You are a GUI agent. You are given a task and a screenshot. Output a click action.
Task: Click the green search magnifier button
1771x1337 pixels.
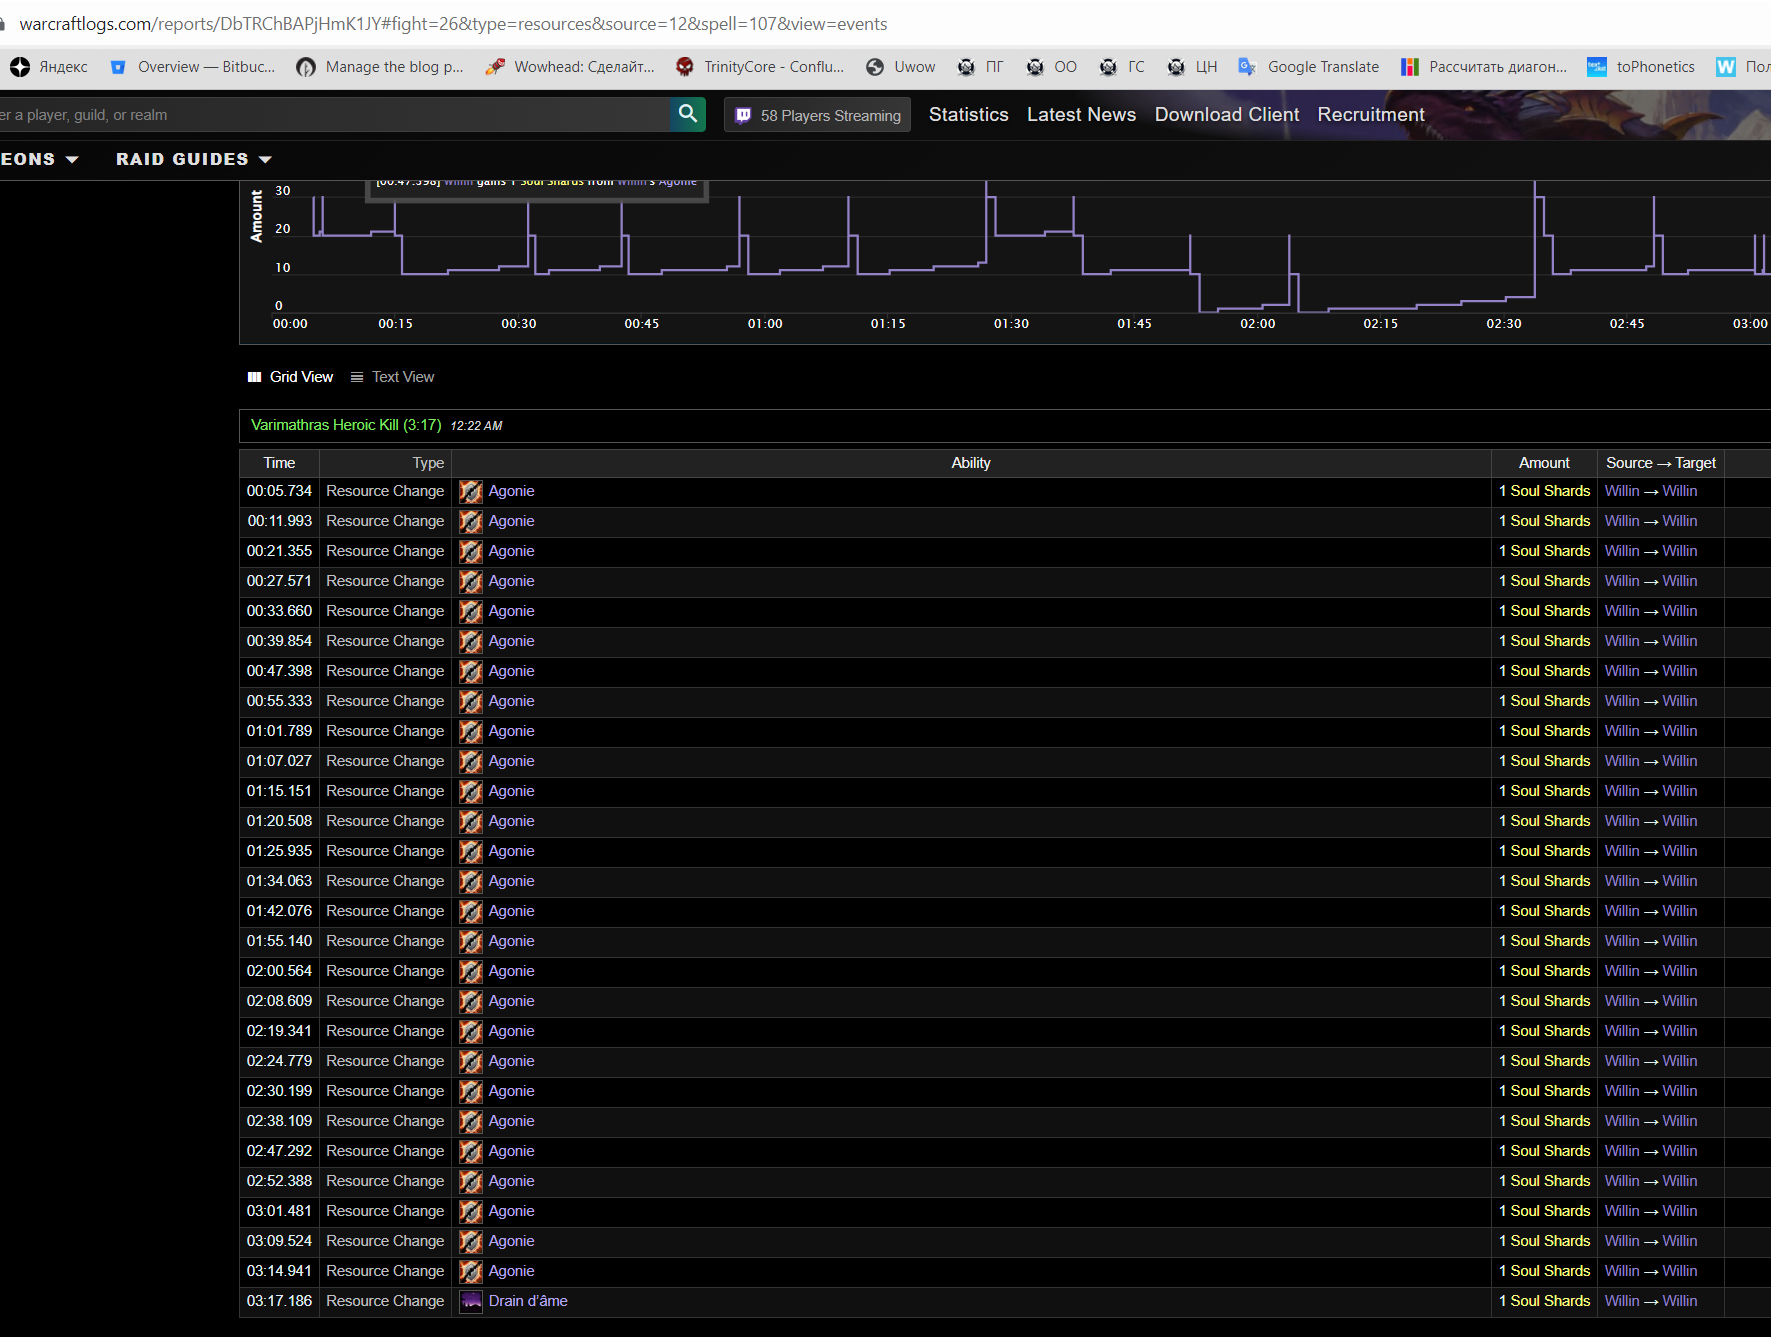[x=687, y=114]
